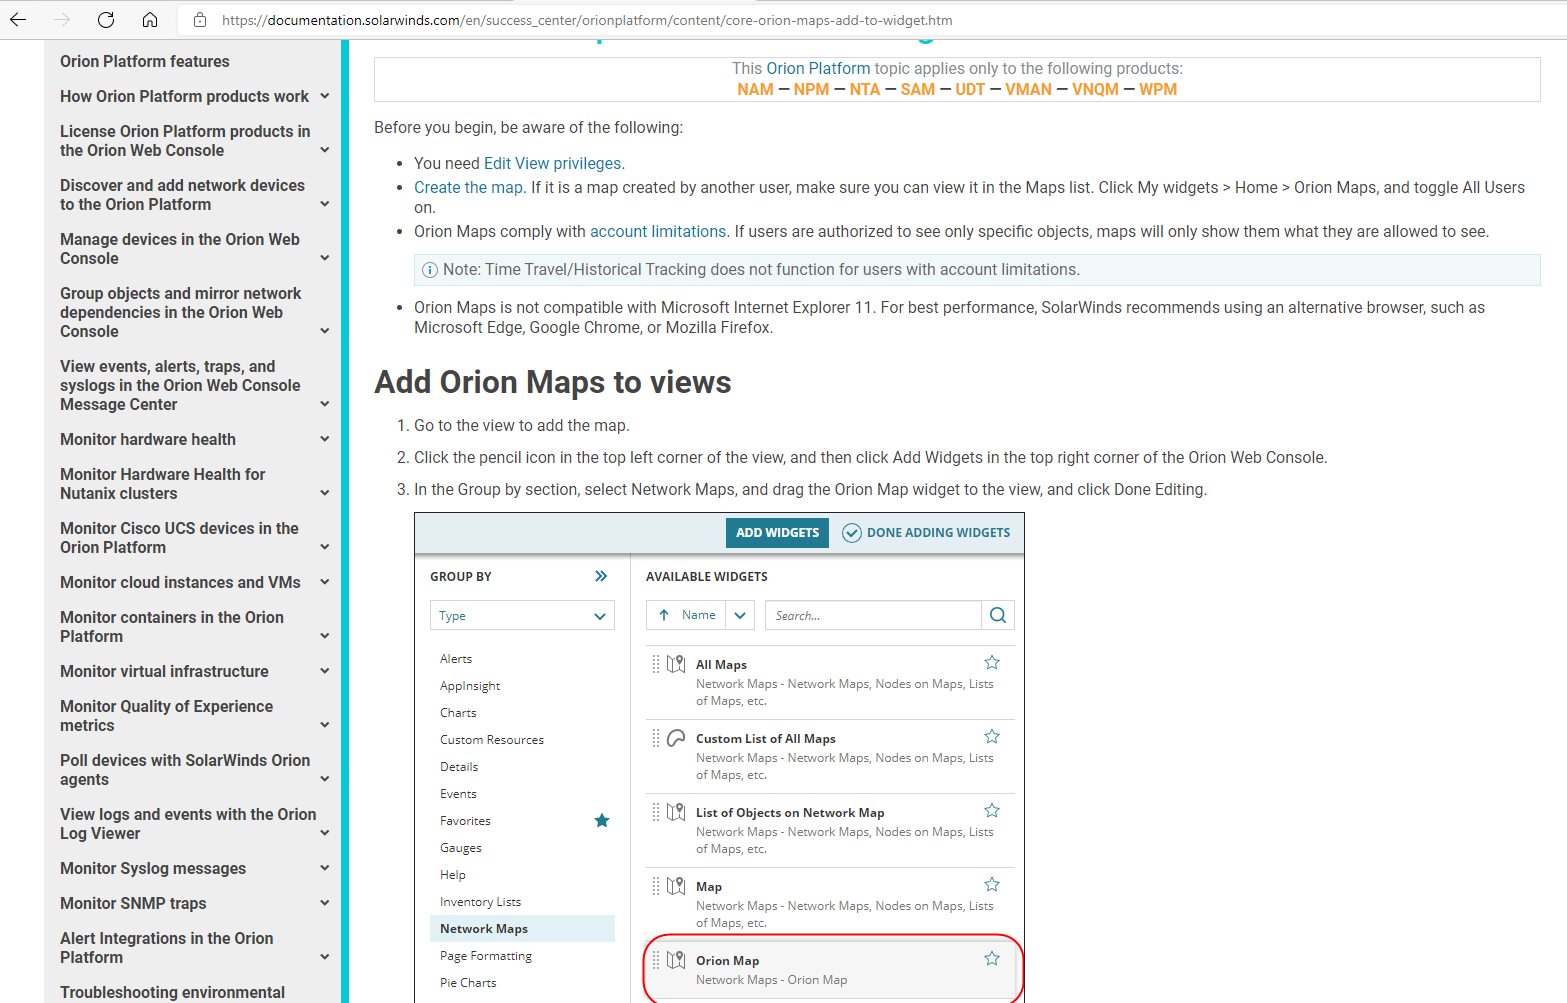
Task: Reload the page with the refresh icon
Action: 106,19
